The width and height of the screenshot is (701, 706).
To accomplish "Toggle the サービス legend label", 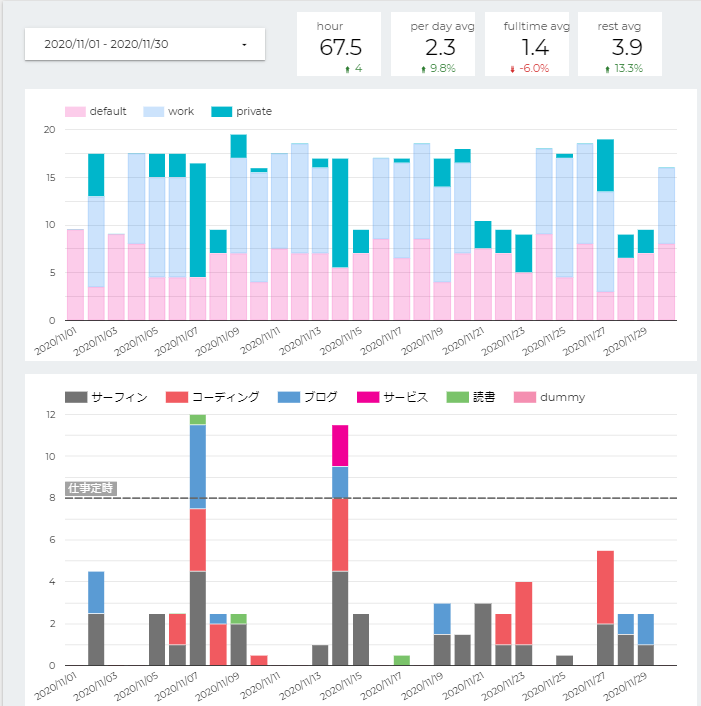I will tap(406, 397).
